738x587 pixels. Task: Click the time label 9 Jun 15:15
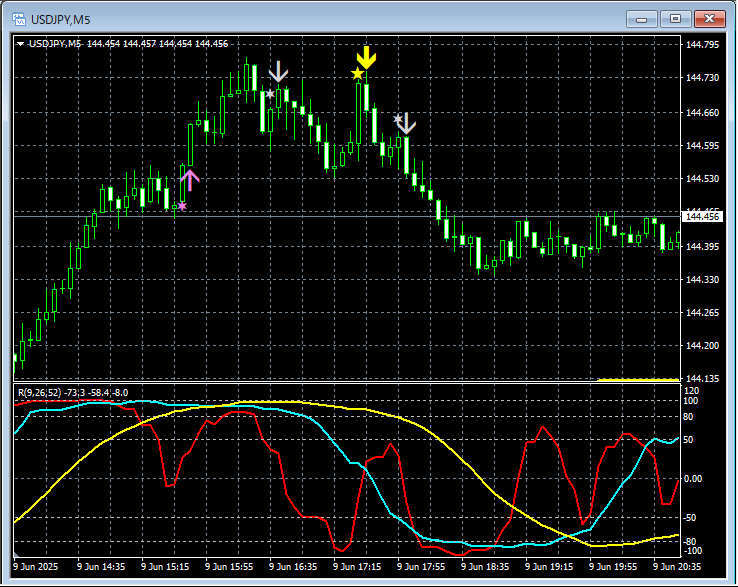(165, 567)
